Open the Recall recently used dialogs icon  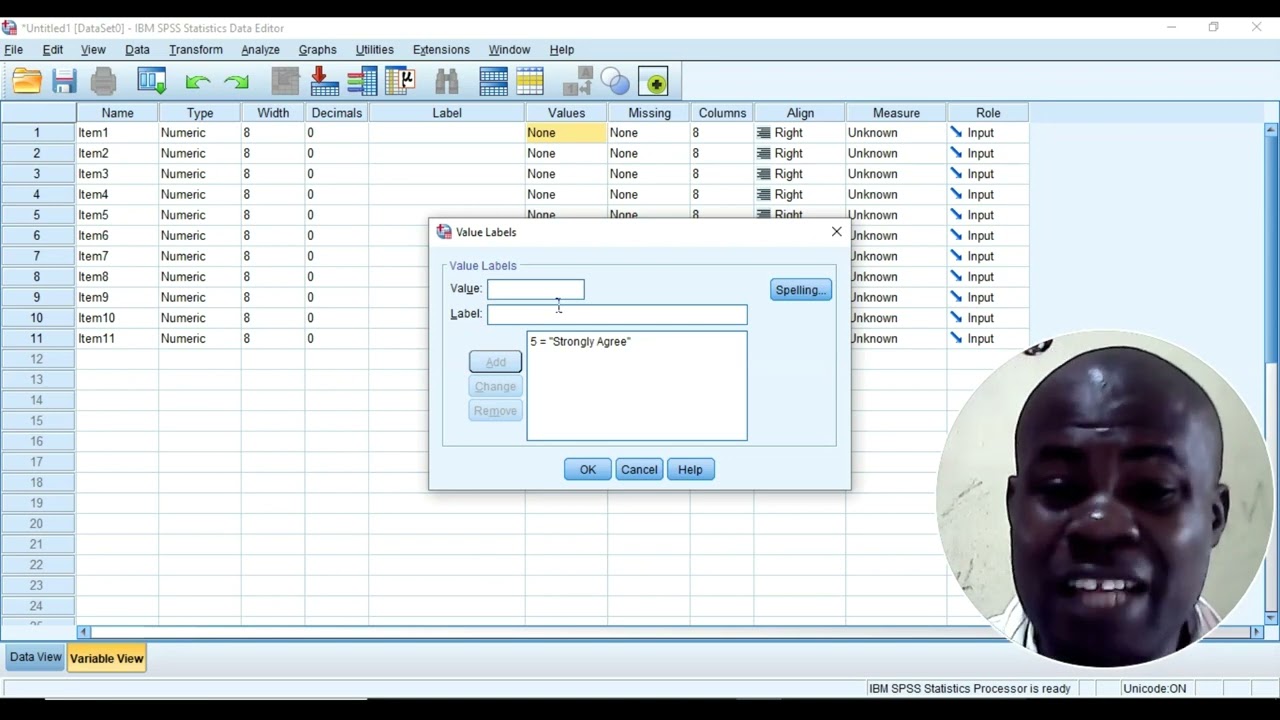tap(152, 82)
